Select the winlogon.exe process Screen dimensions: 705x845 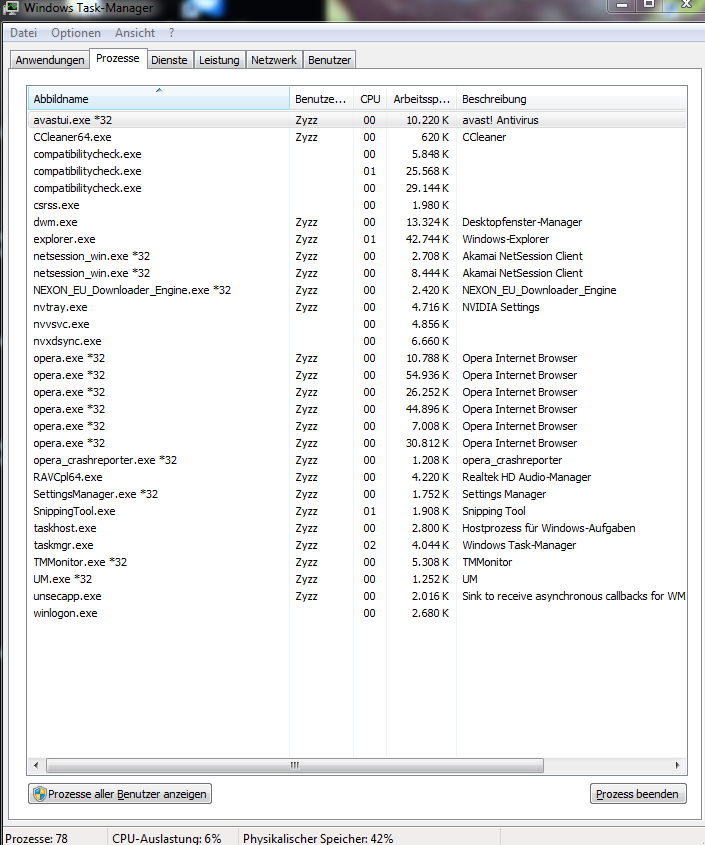click(357, 613)
